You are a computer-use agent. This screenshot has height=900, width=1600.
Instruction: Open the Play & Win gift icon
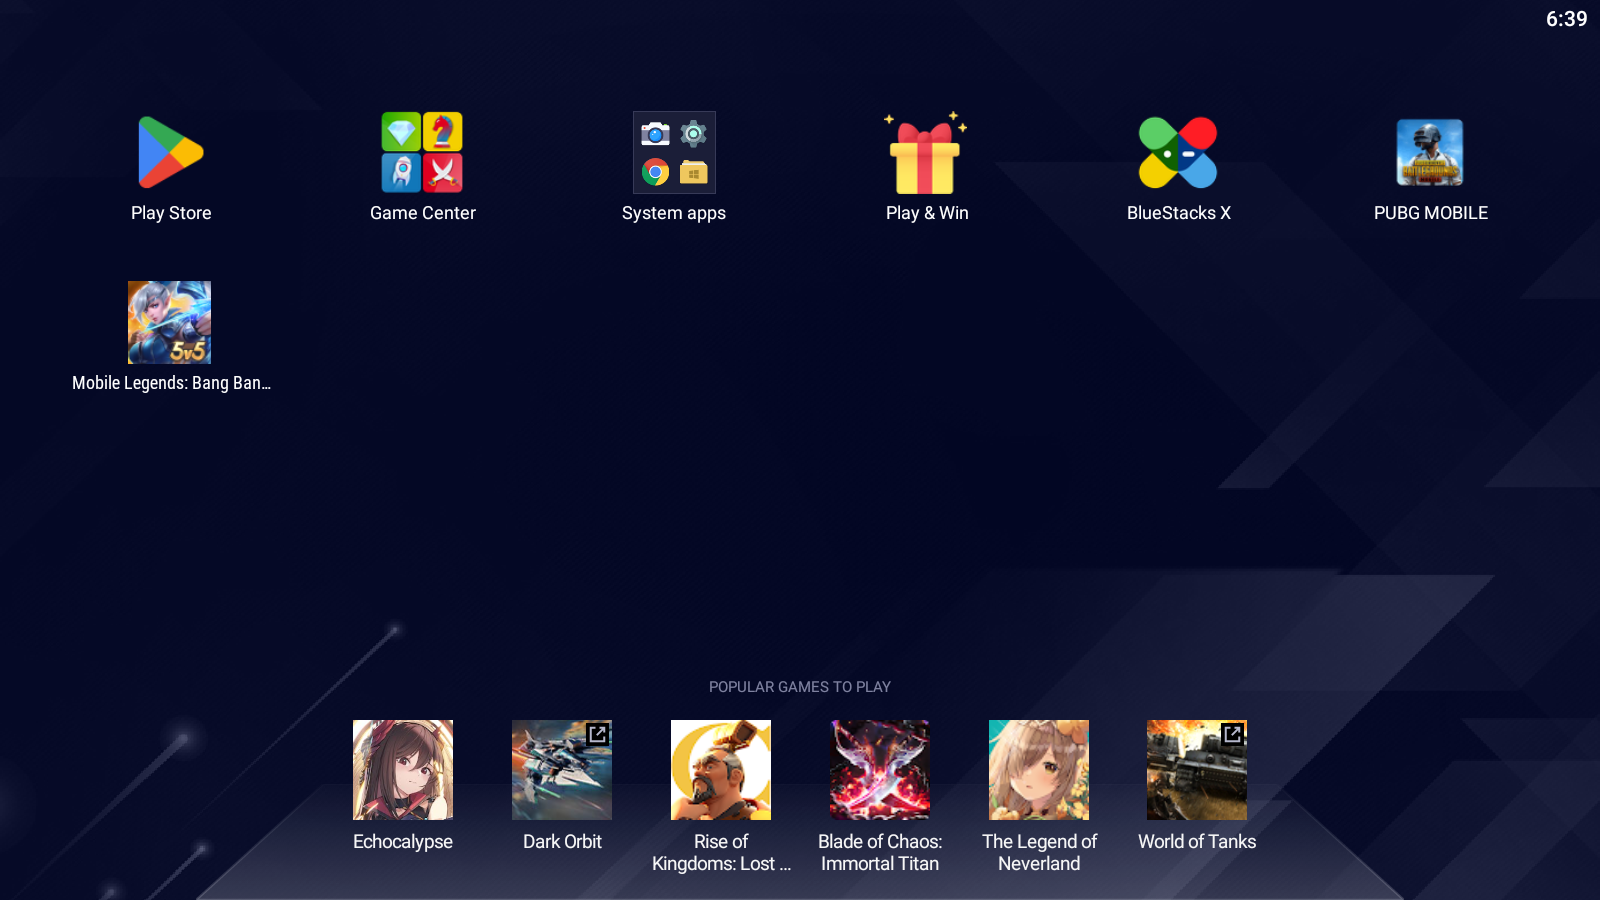click(926, 153)
